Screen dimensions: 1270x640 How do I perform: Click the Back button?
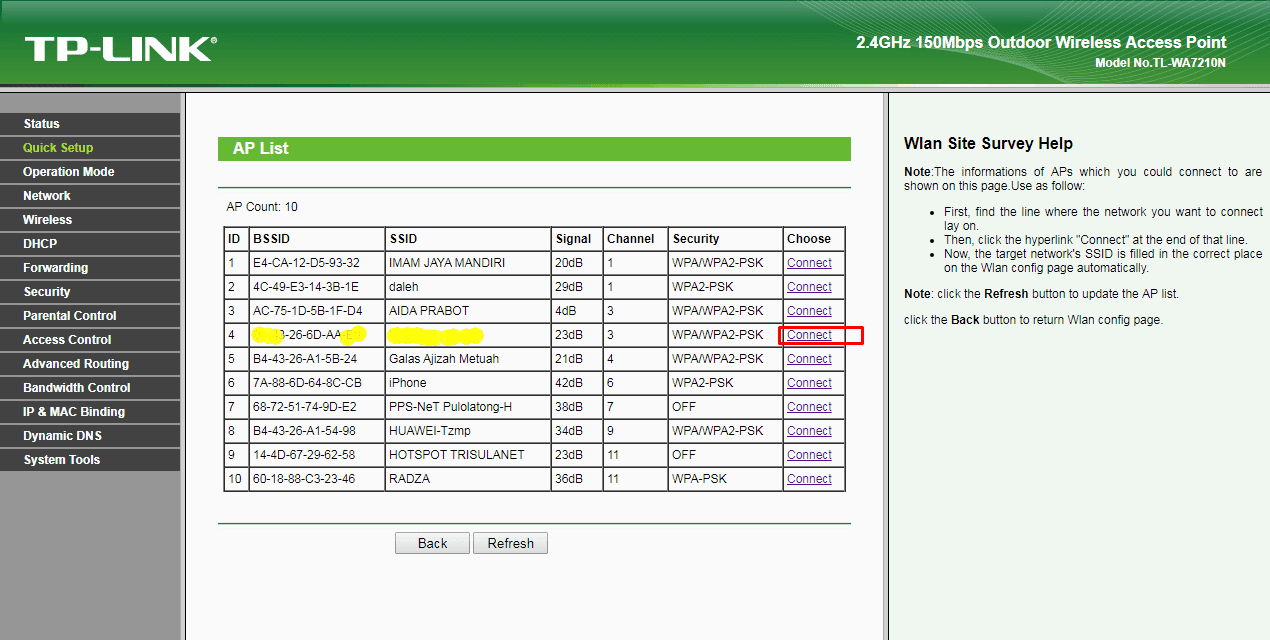(x=432, y=543)
